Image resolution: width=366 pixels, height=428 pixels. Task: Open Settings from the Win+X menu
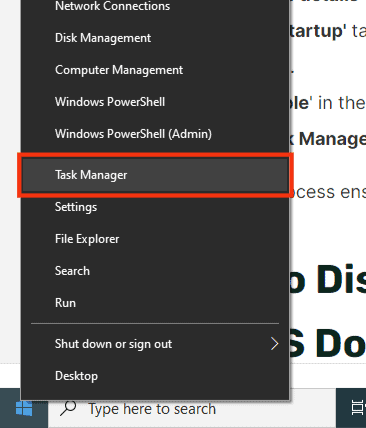coord(155,207)
